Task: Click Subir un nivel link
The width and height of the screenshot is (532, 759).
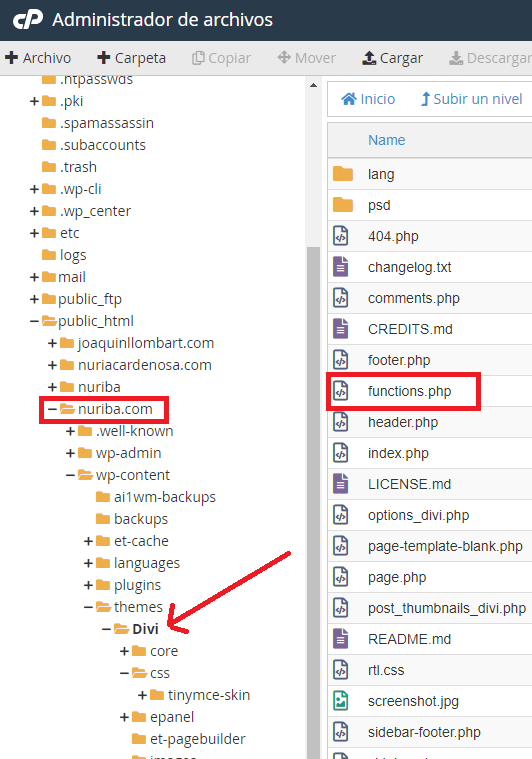Action: point(471,99)
